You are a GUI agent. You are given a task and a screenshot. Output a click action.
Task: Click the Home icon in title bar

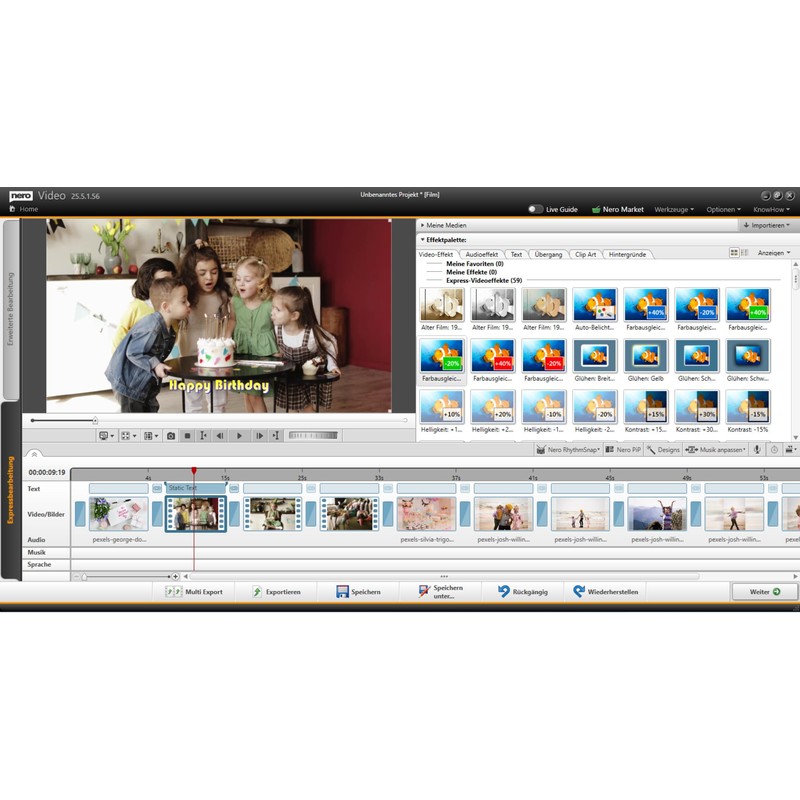click(x=14, y=209)
